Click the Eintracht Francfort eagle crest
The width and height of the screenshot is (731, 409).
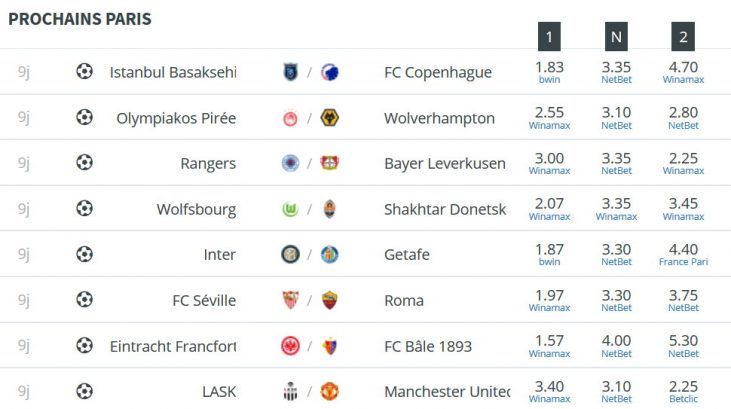click(290, 346)
